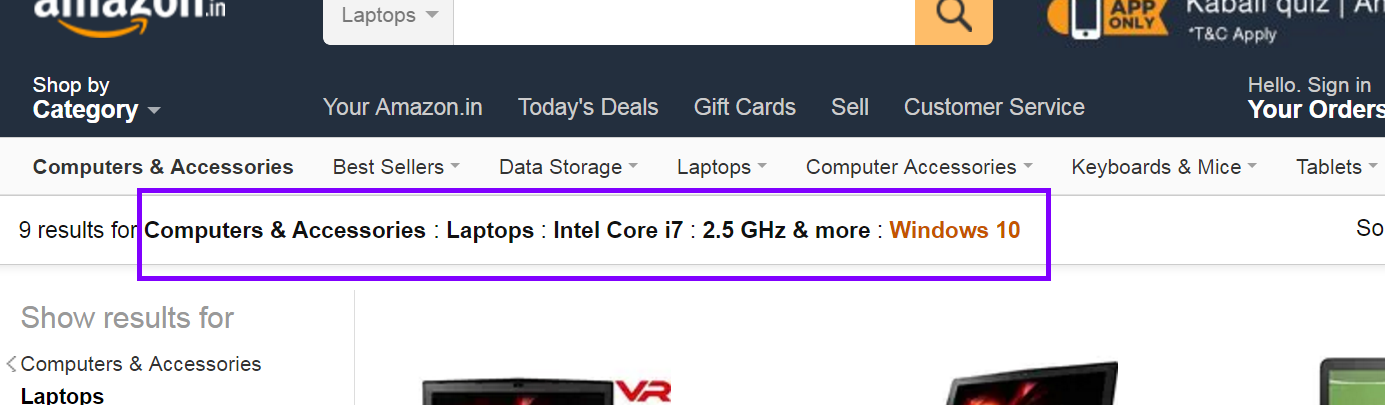The width and height of the screenshot is (1385, 405).
Task: Open the Data Storage submenu
Action: (x=569, y=167)
